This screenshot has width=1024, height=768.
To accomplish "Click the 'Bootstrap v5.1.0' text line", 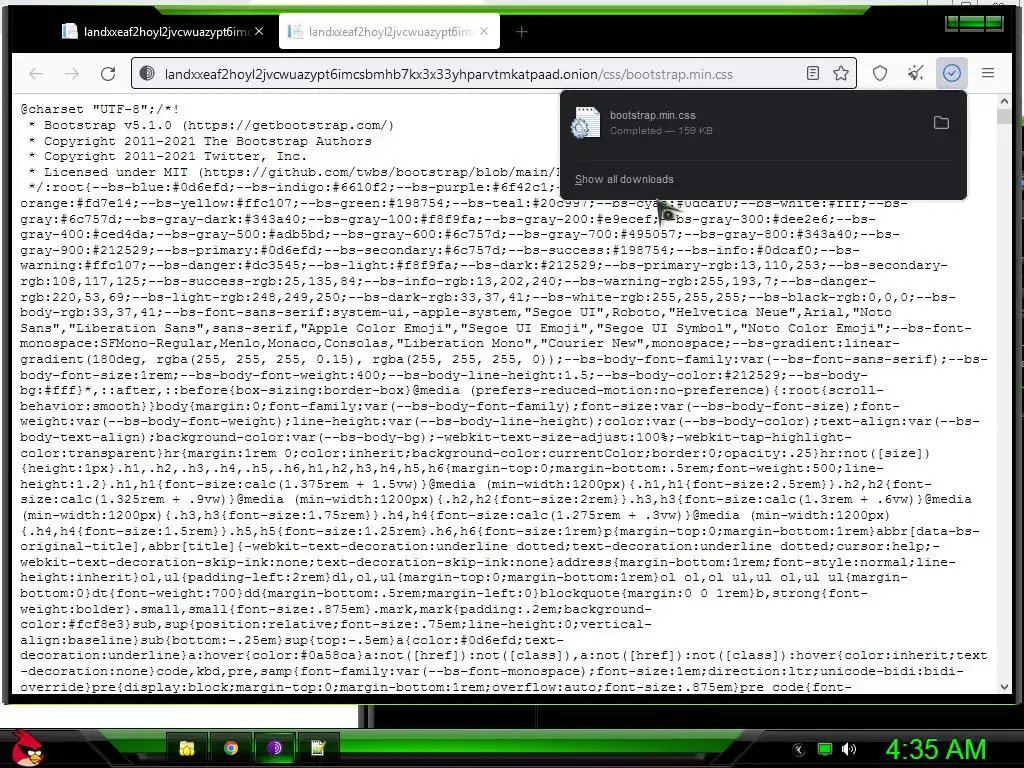I will (x=212, y=125).
